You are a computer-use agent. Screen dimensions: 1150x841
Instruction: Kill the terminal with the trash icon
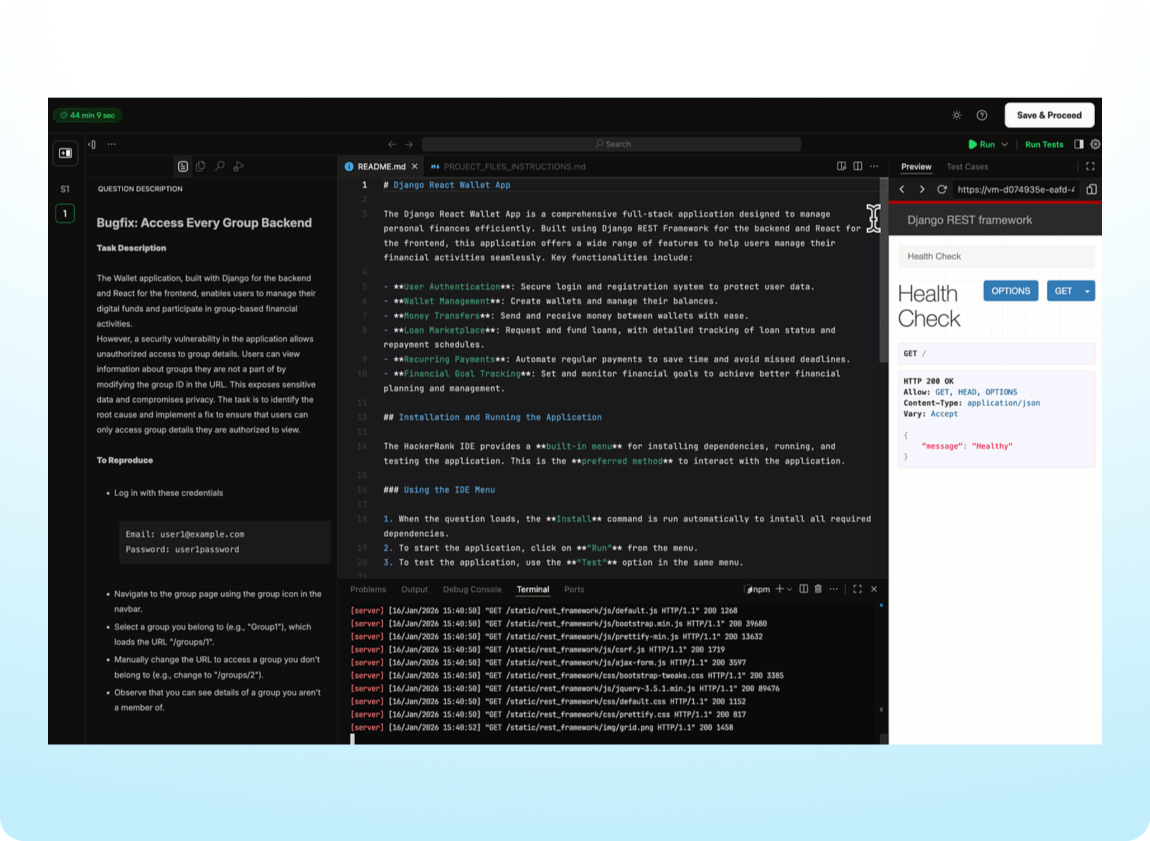point(818,589)
